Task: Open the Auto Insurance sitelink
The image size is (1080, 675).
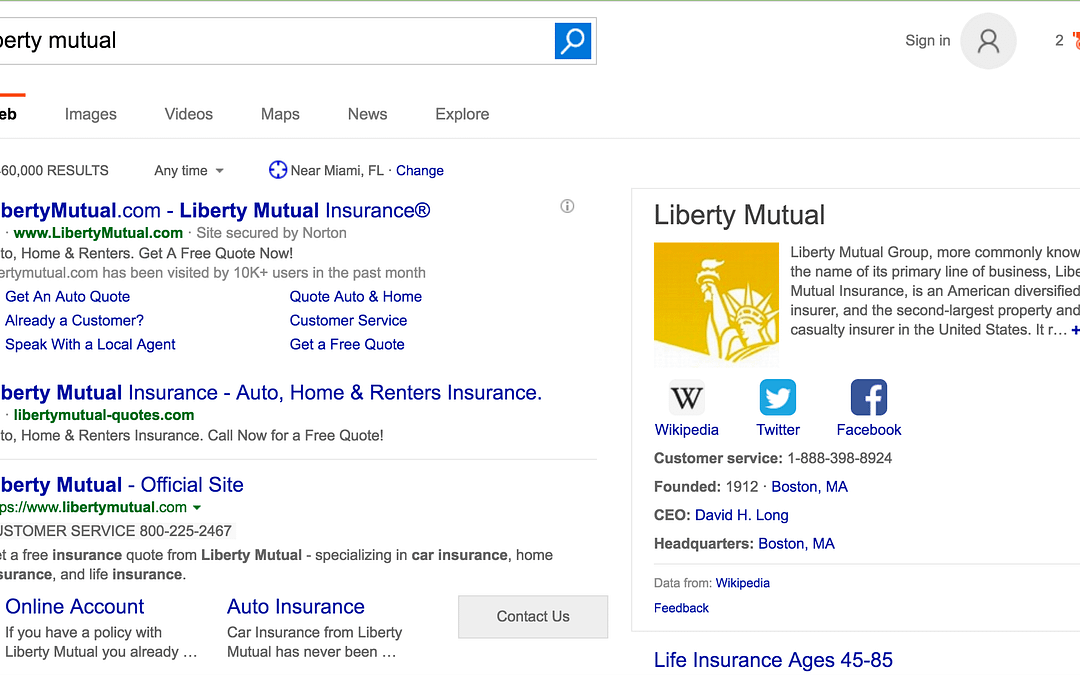Action: [x=295, y=607]
